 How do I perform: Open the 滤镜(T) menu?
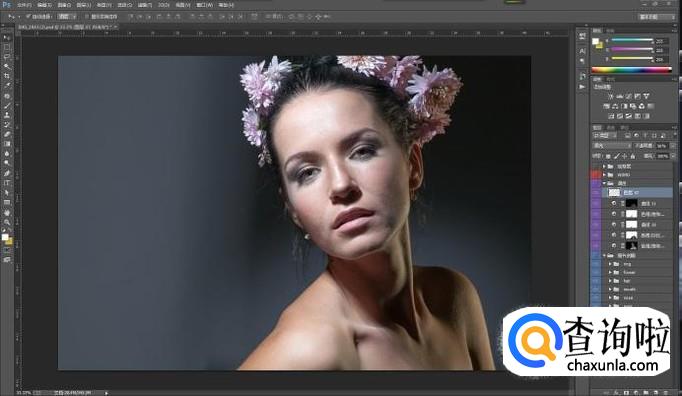coord(145,5)
